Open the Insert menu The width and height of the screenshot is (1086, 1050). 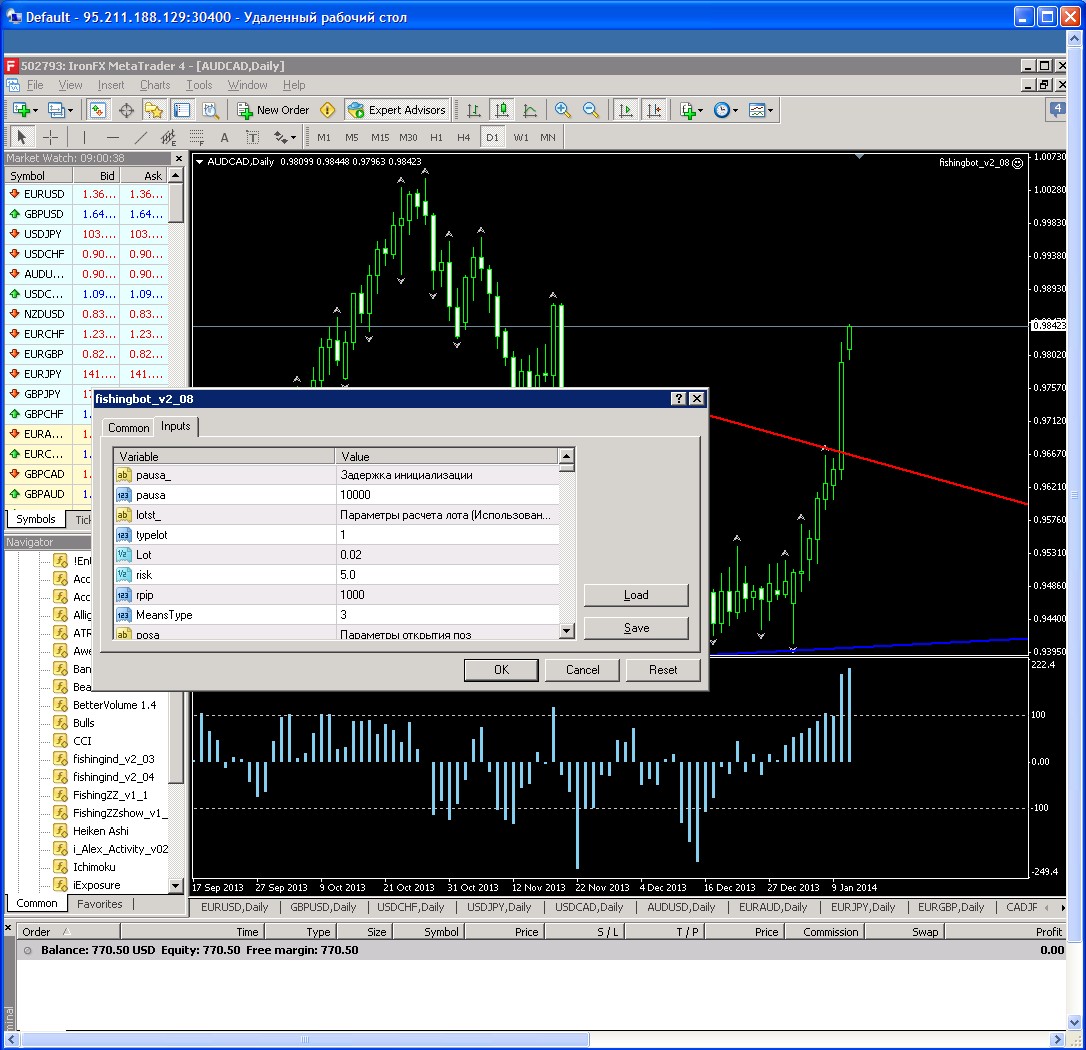pyautogui.click(x=111, y=84)
